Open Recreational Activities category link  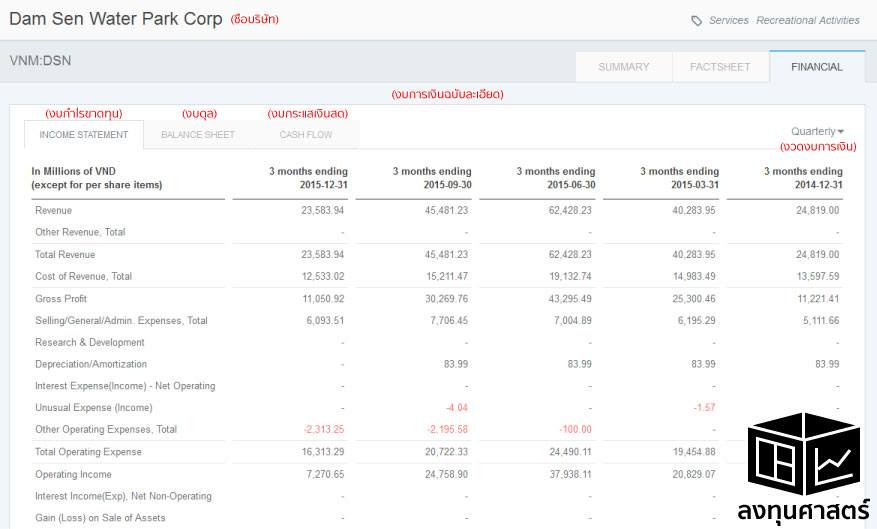click(808, 20)
